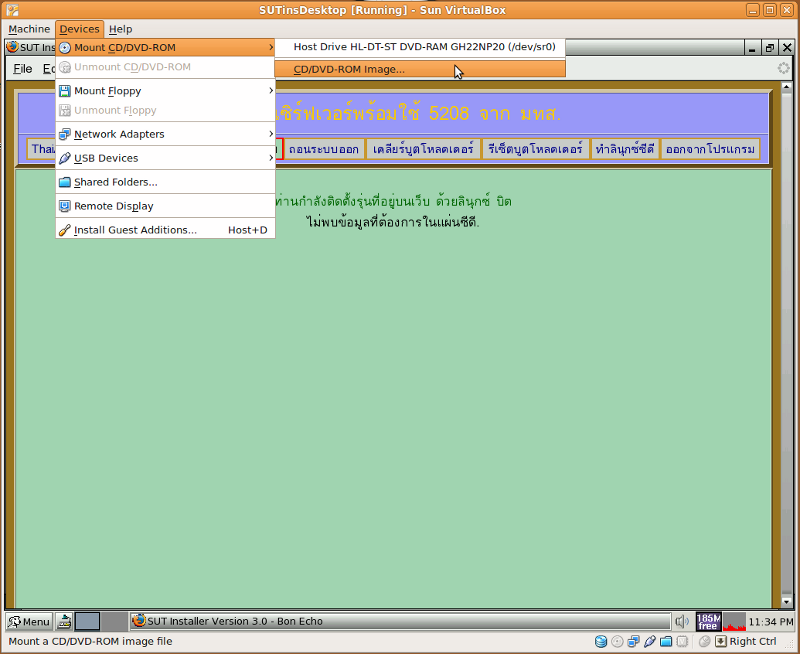Click the virtualization chip indicator icon
The height and width of the screenshot is (654, 800).
pyautogui.click(x=682, y=641)
